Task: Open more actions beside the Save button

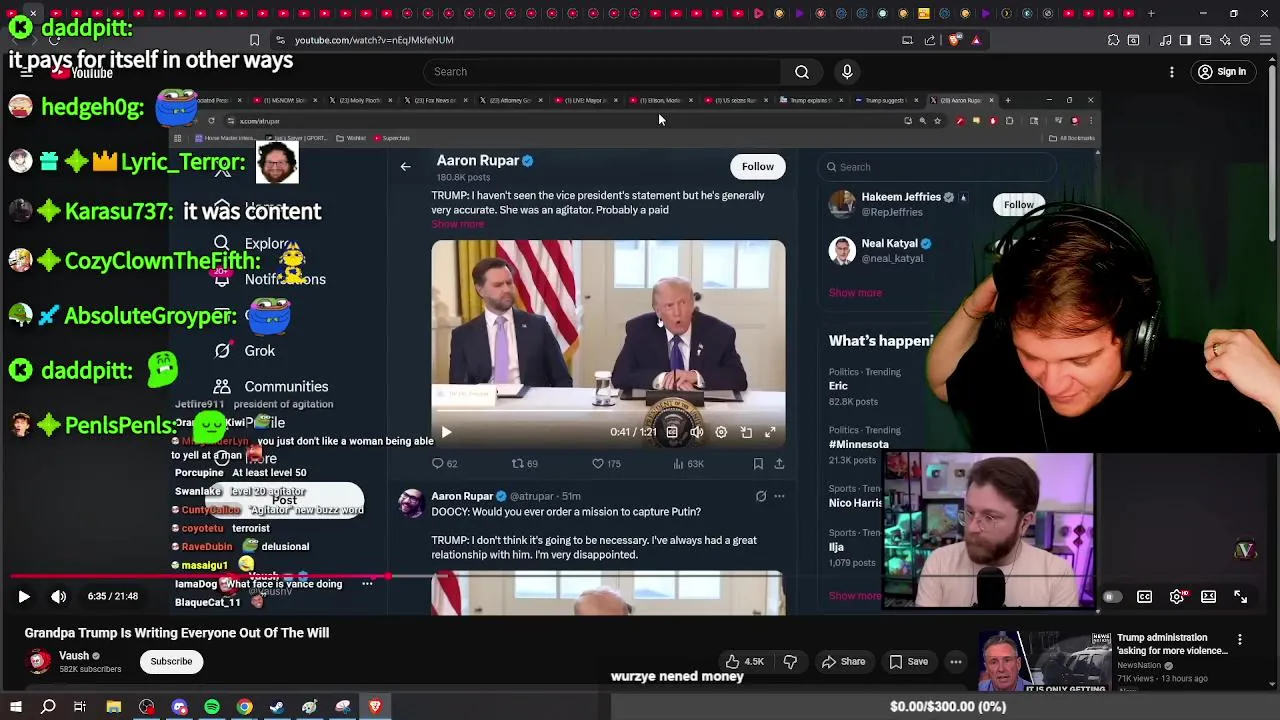Action: tap(956, 661)
